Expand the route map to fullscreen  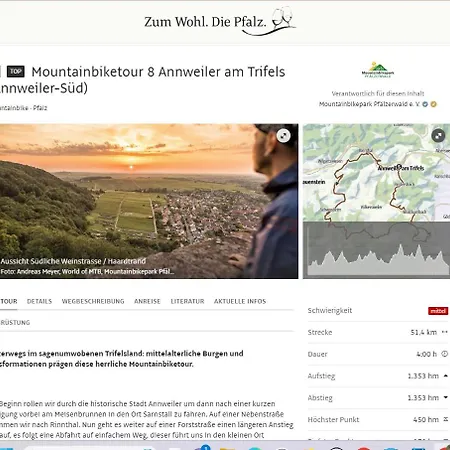(x=438, y=135)
